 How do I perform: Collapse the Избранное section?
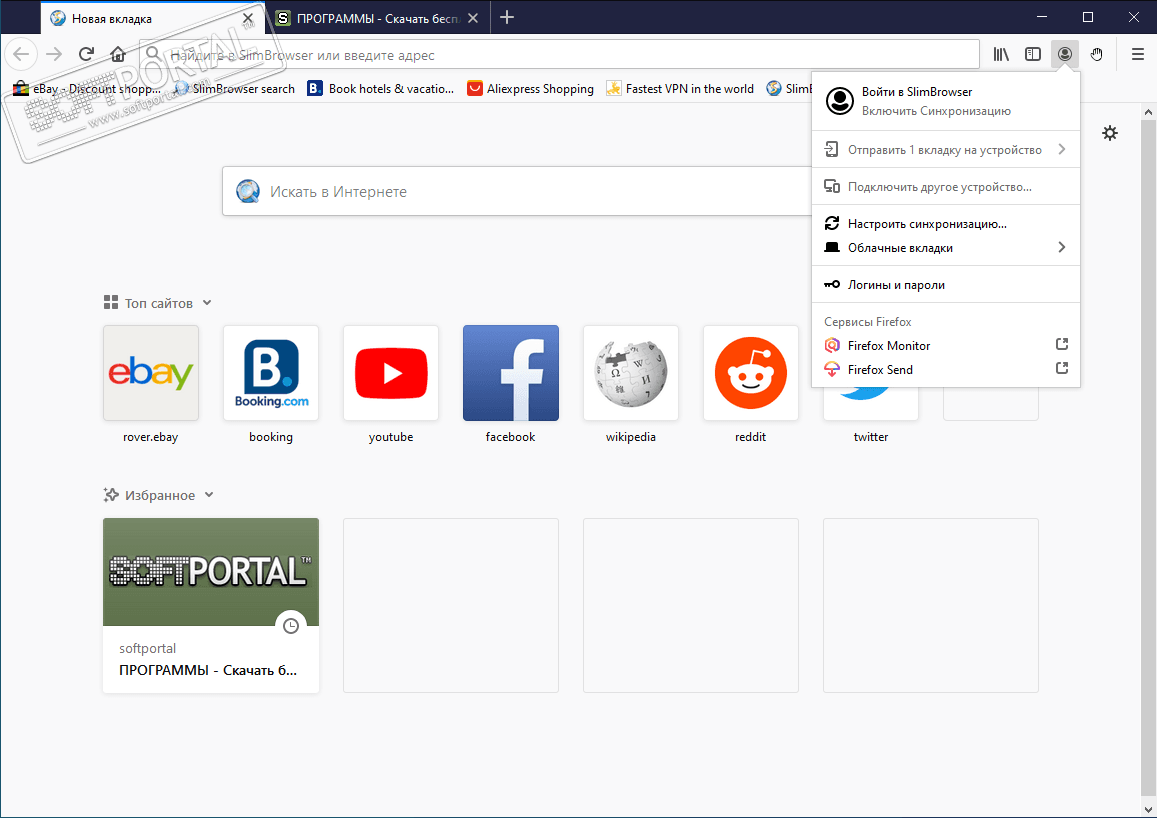click(x=209, y=495)
